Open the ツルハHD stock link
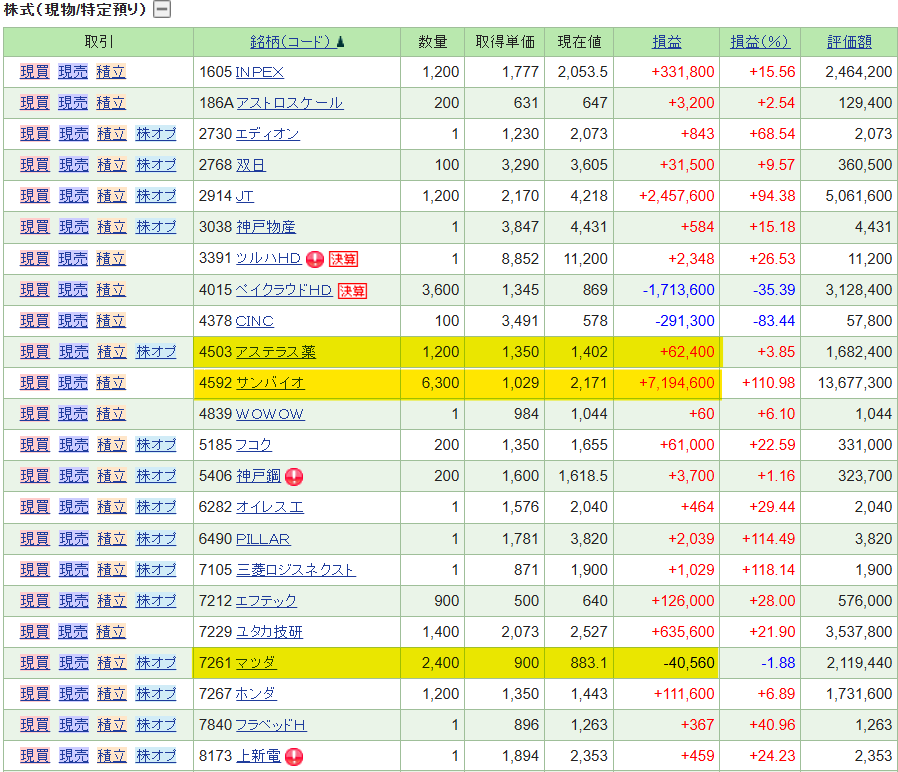This screenshot has width=898, height=772. click(x=269, y=258)
